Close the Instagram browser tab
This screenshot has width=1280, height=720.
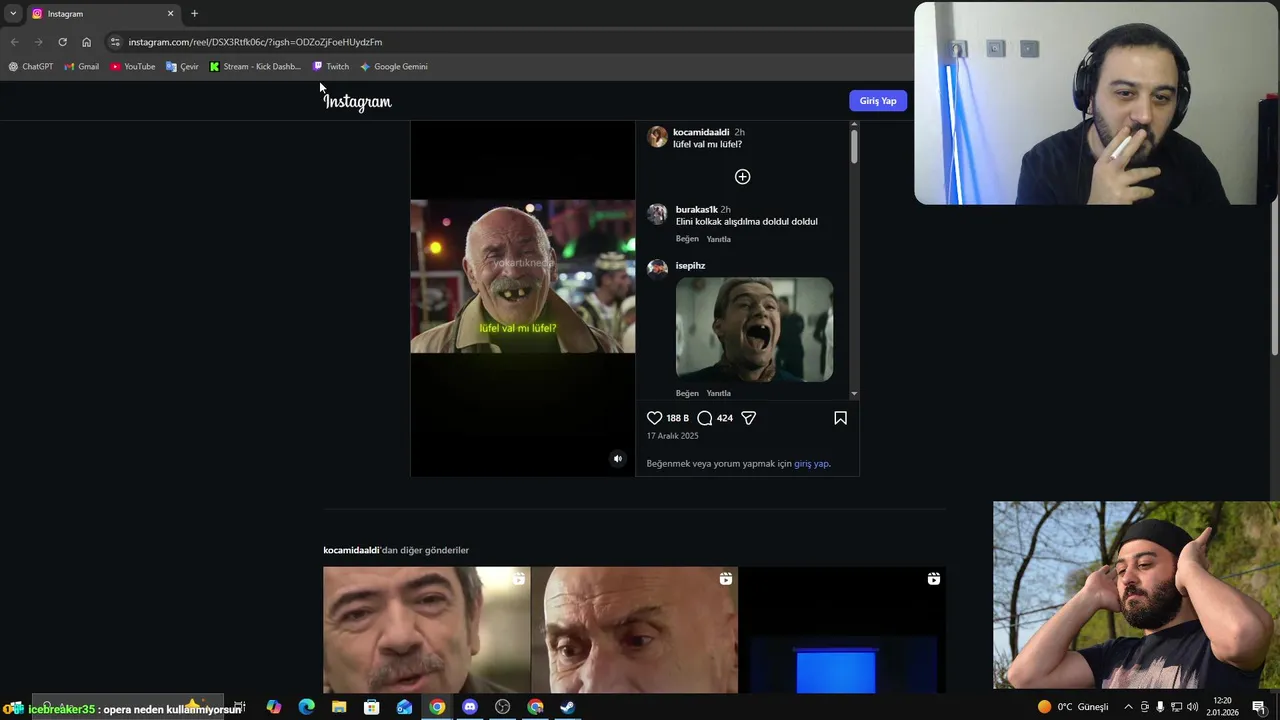tap(170, 14)
